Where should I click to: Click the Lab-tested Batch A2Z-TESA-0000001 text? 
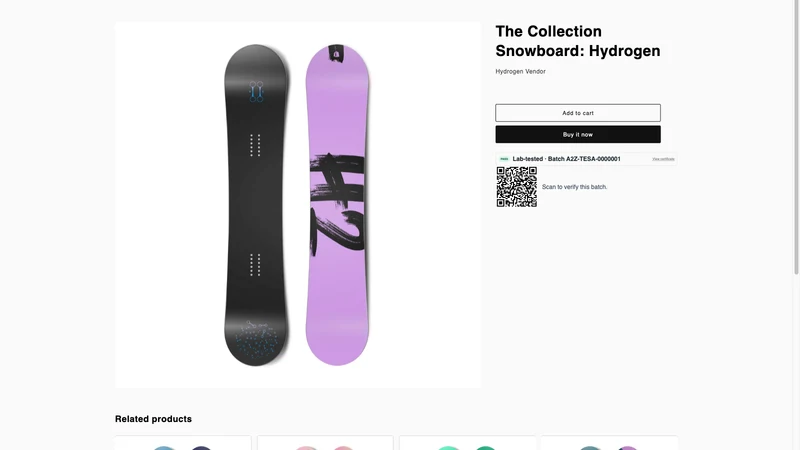click(x=566, y=159)
